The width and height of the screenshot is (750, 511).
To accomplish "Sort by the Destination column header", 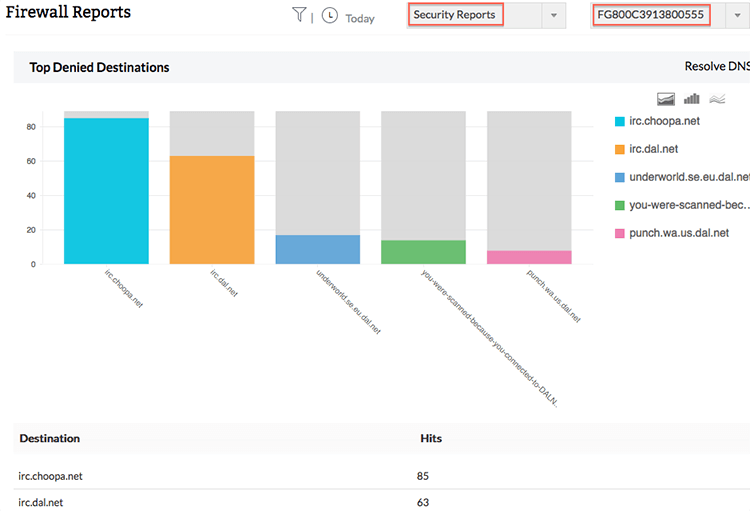I will [x=50, y=439].
